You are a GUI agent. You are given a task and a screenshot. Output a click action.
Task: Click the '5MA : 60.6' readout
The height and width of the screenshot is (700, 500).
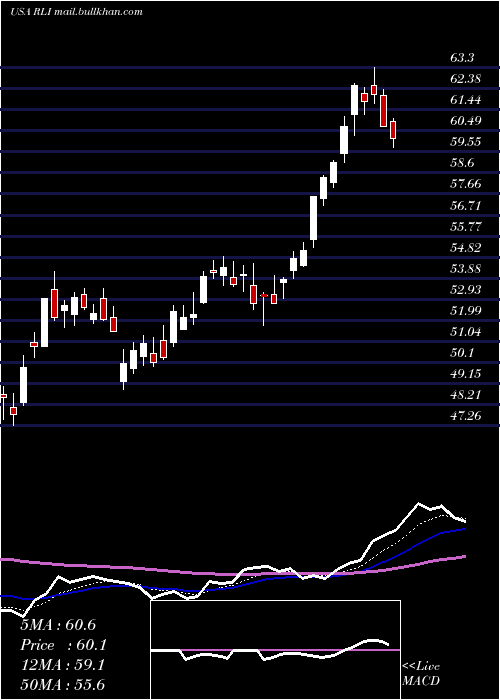click(x=58, y=625)
